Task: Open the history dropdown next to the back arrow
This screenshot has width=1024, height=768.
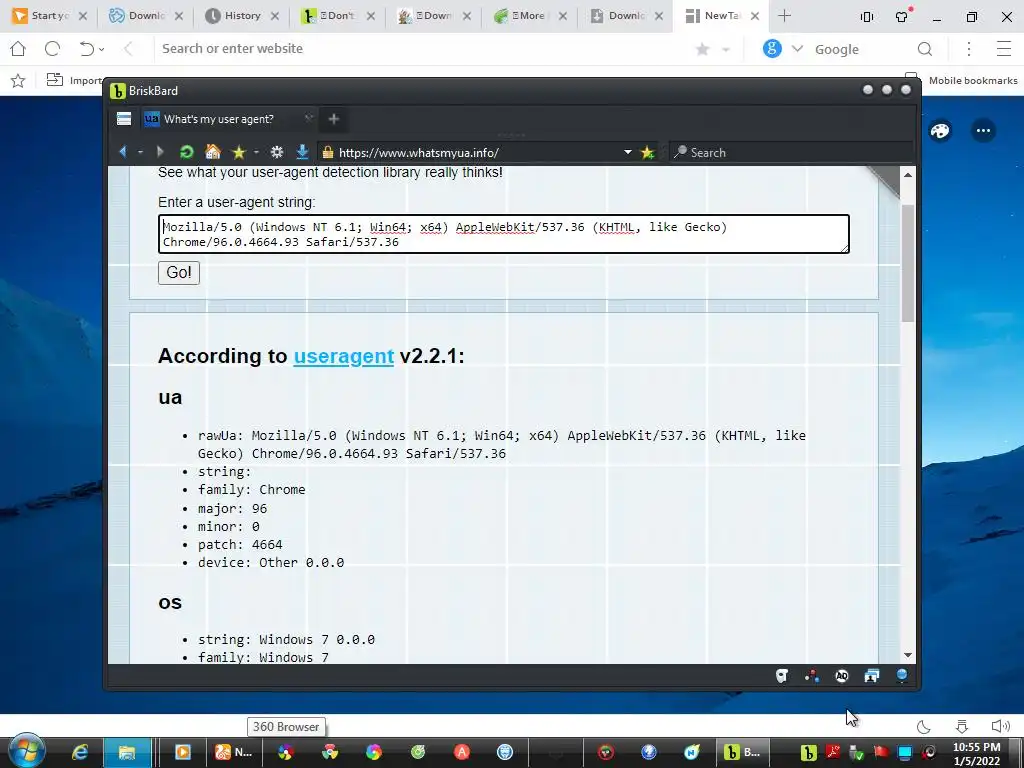Action: [140, 152]
